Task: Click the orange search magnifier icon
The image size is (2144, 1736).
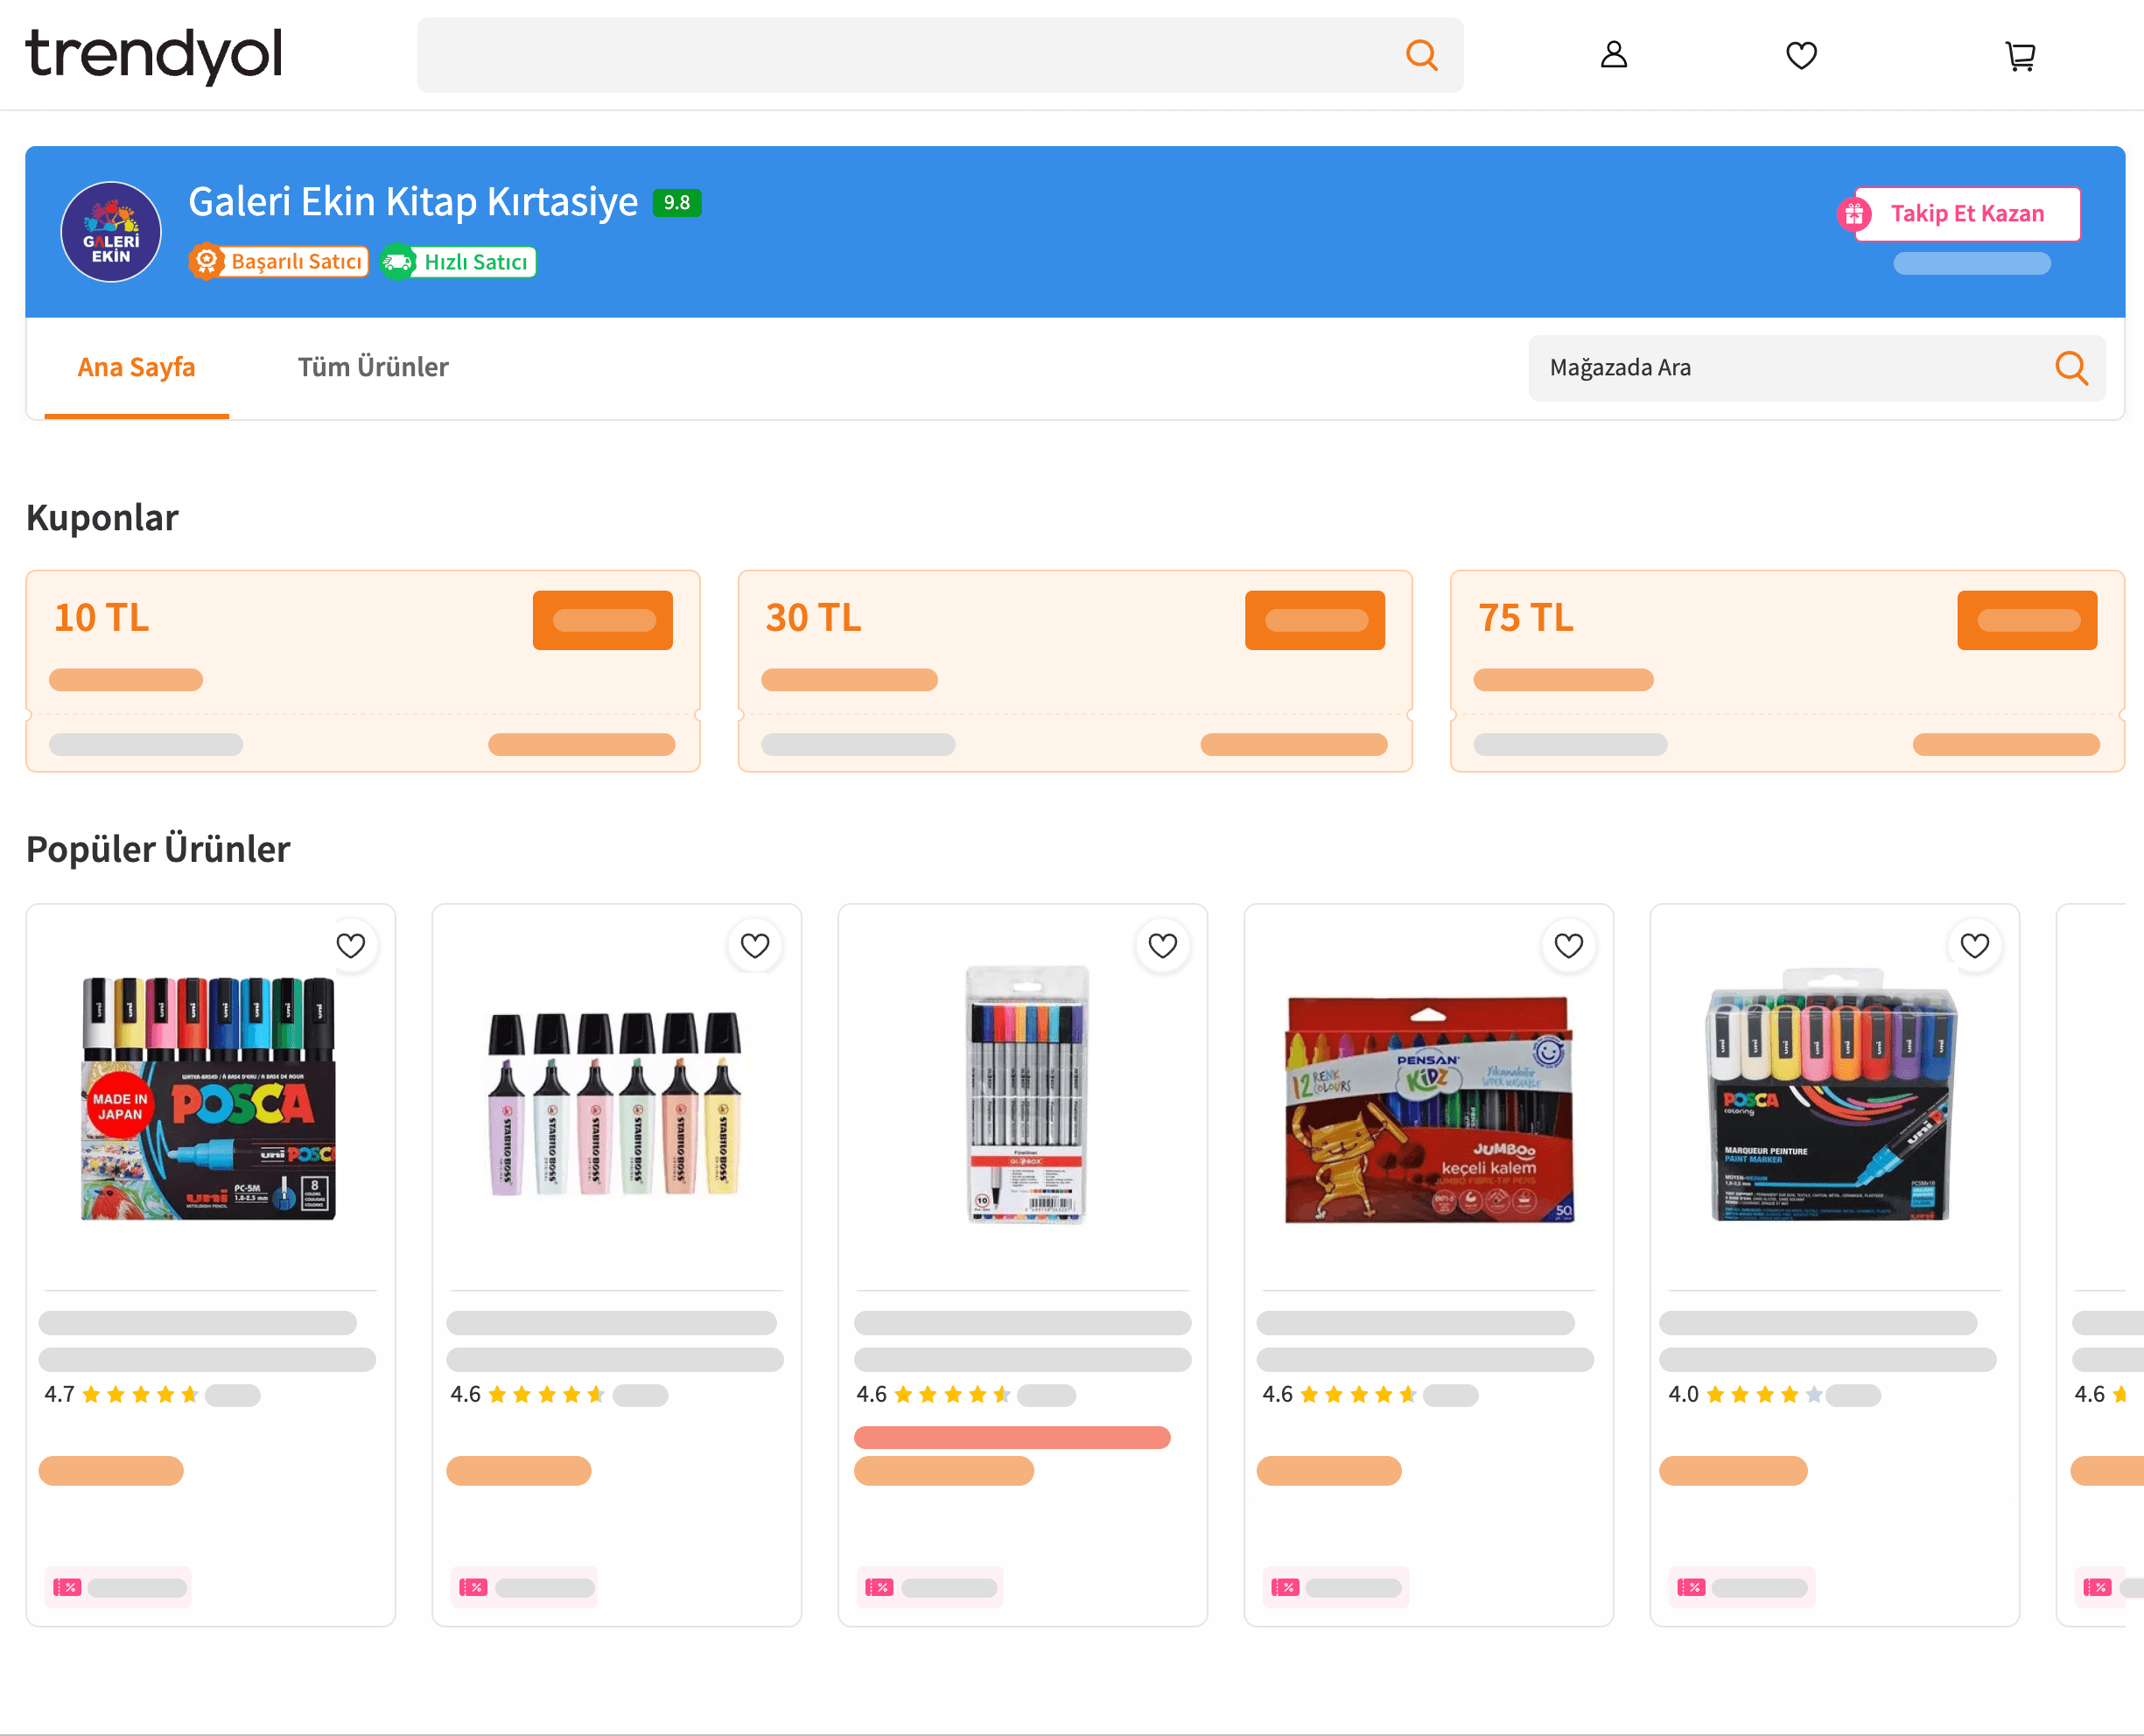Action: click(x=1421, y=55)
